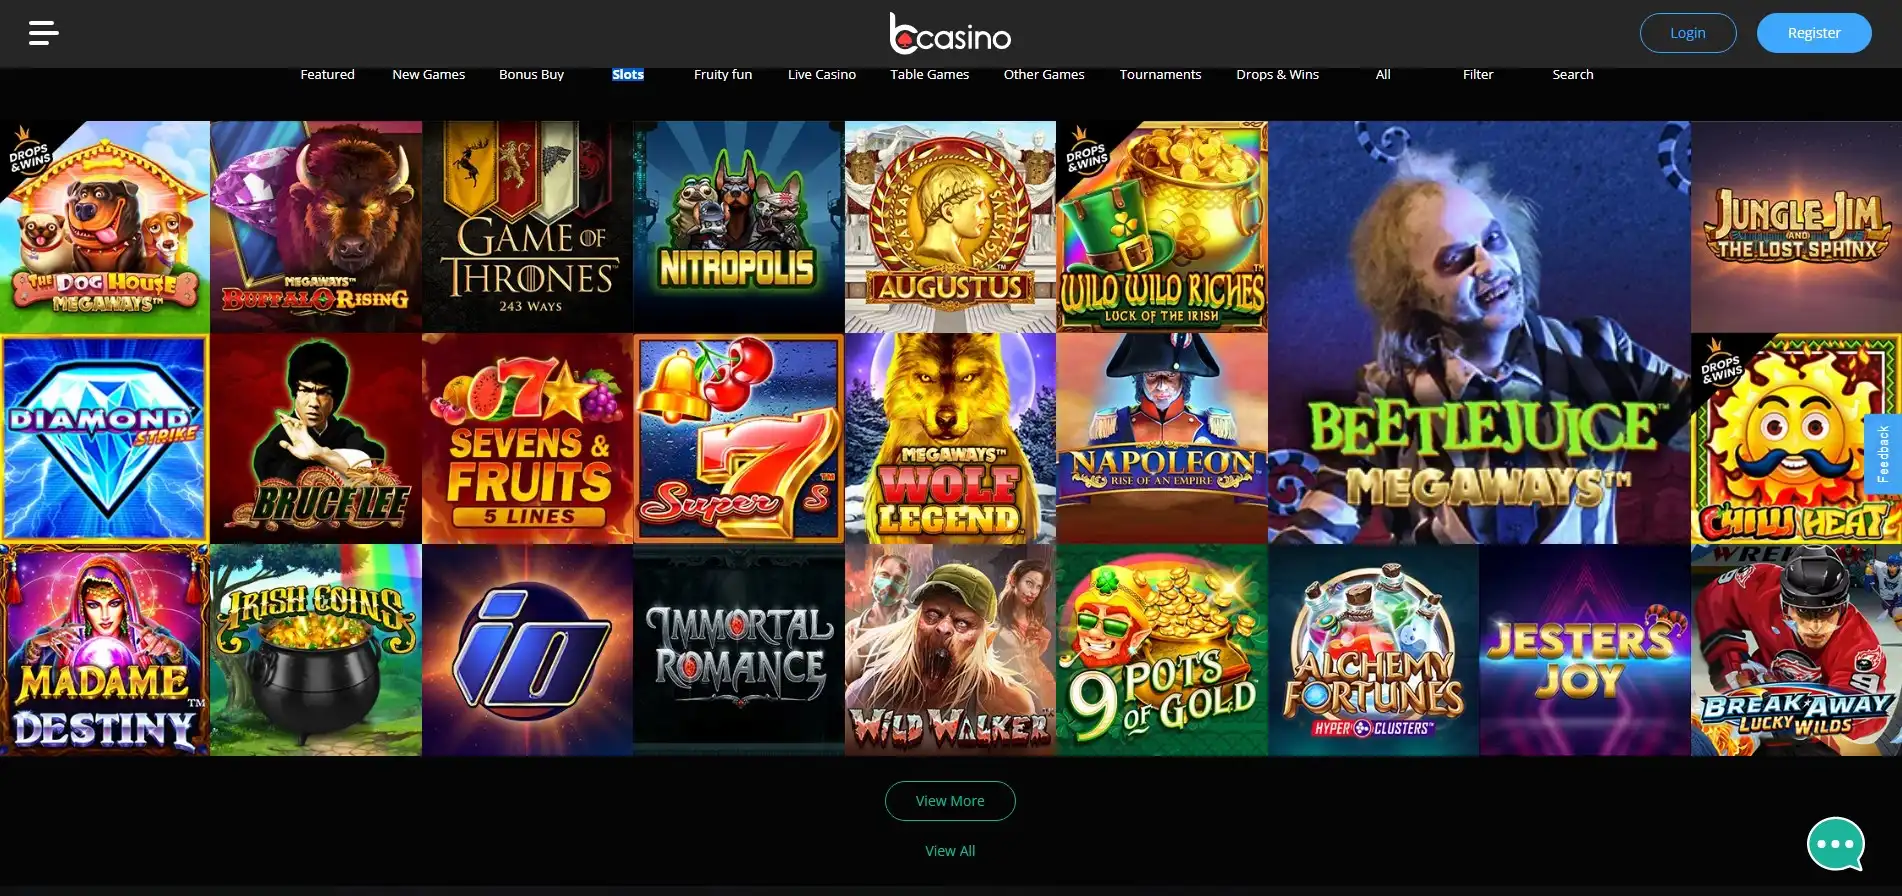Open the Tournaments menu item
The height and width of the screenshot is (896, 1902).
[x=1160, y=74]
